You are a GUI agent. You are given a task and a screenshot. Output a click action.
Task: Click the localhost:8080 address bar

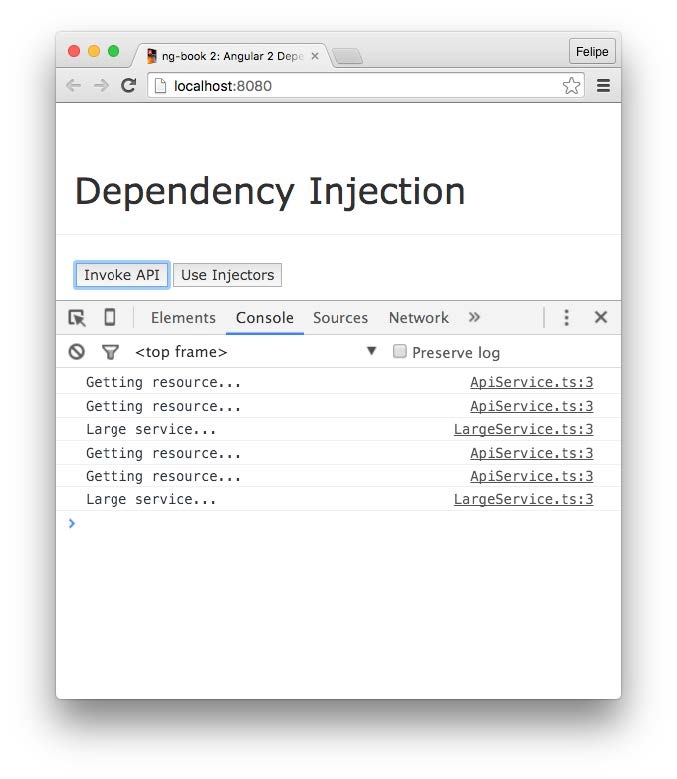(350, 86)
